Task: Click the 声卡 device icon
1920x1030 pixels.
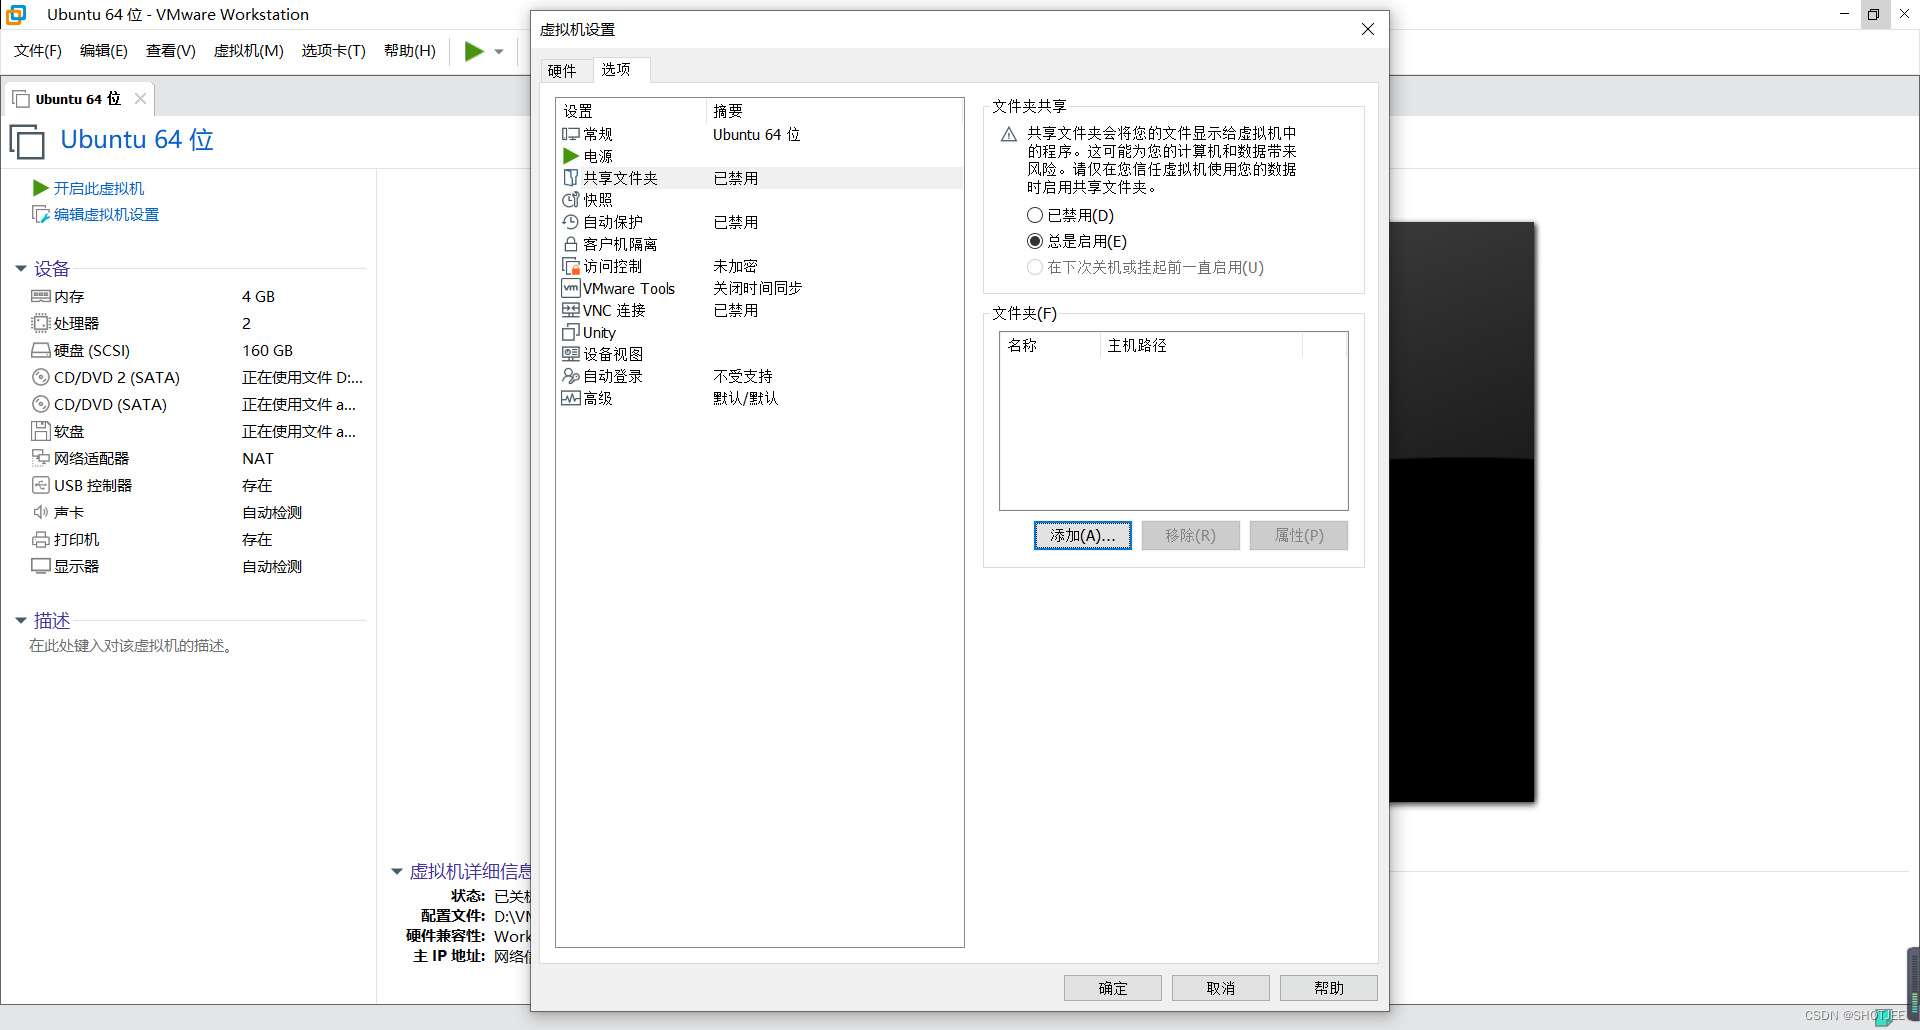Action: tap(40, 512)
